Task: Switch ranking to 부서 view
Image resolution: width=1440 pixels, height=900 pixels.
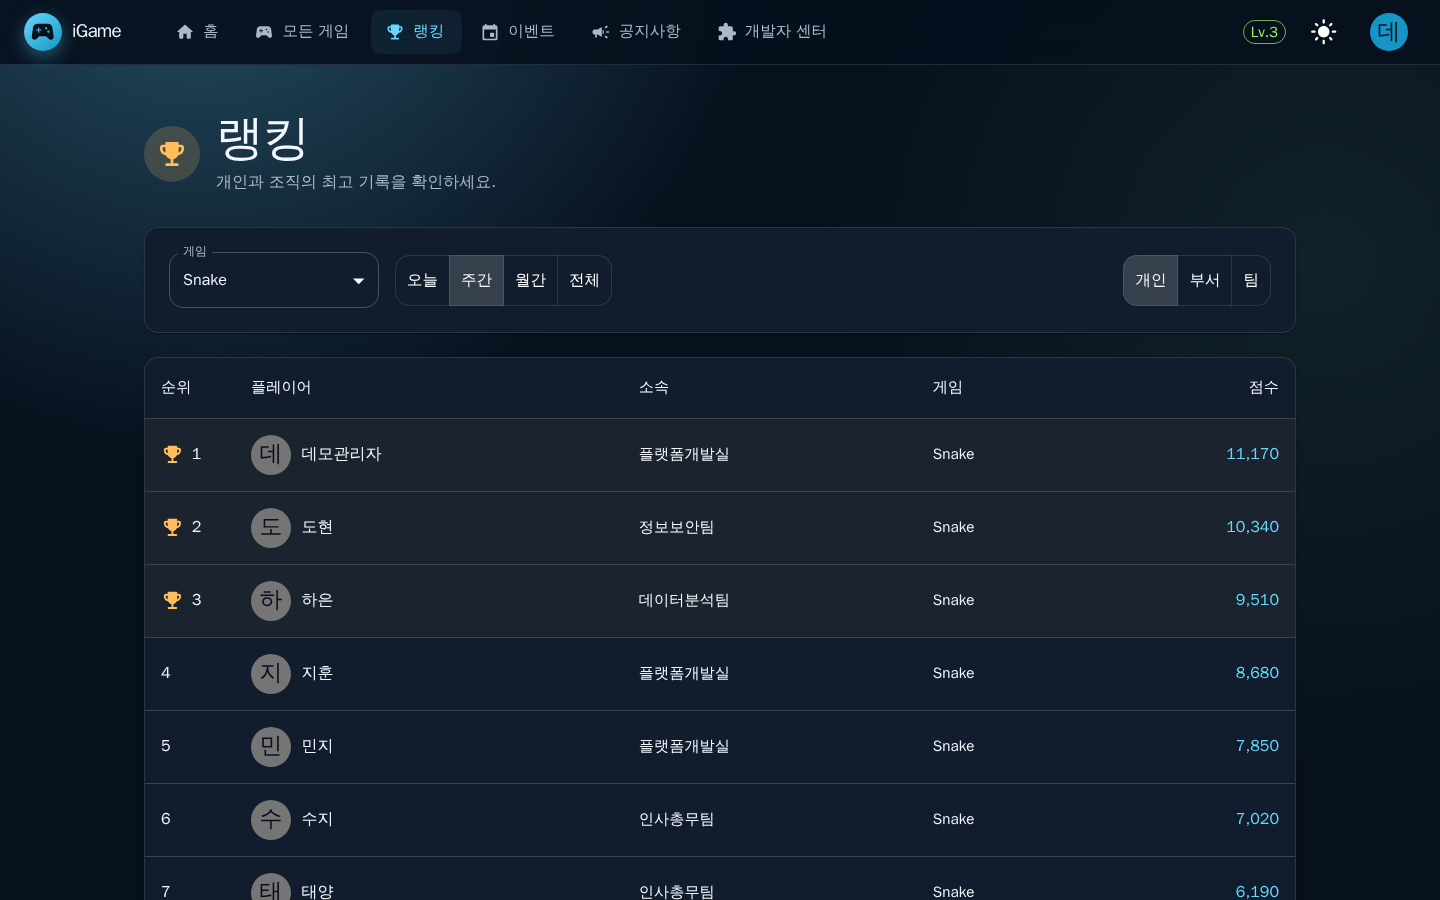Action: point(1204,280)
